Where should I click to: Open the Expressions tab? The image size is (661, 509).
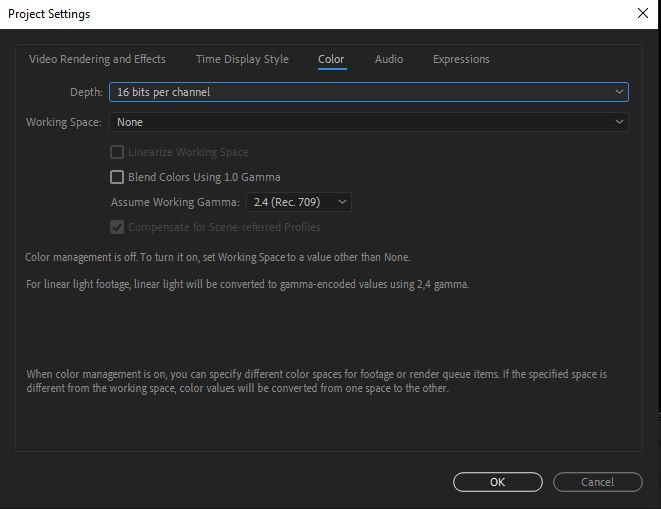coord(461,59)
